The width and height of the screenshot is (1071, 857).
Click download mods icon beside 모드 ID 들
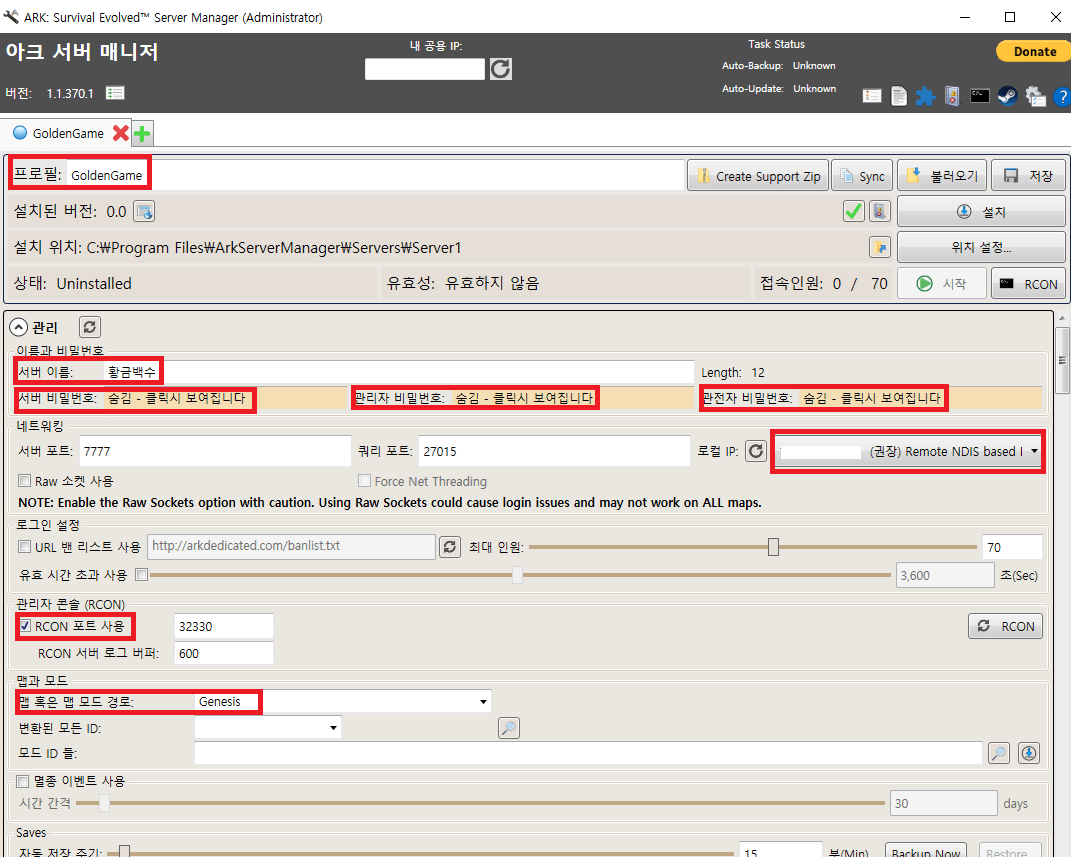[x=1029, y=753]
